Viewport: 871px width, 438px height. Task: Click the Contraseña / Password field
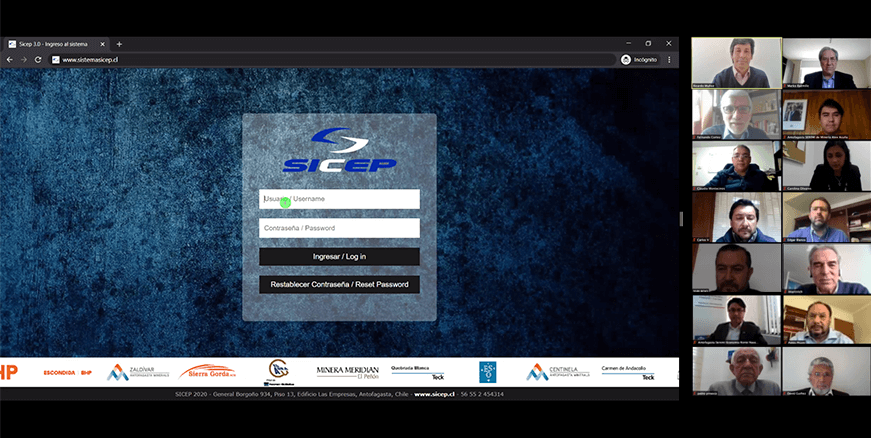339,228
